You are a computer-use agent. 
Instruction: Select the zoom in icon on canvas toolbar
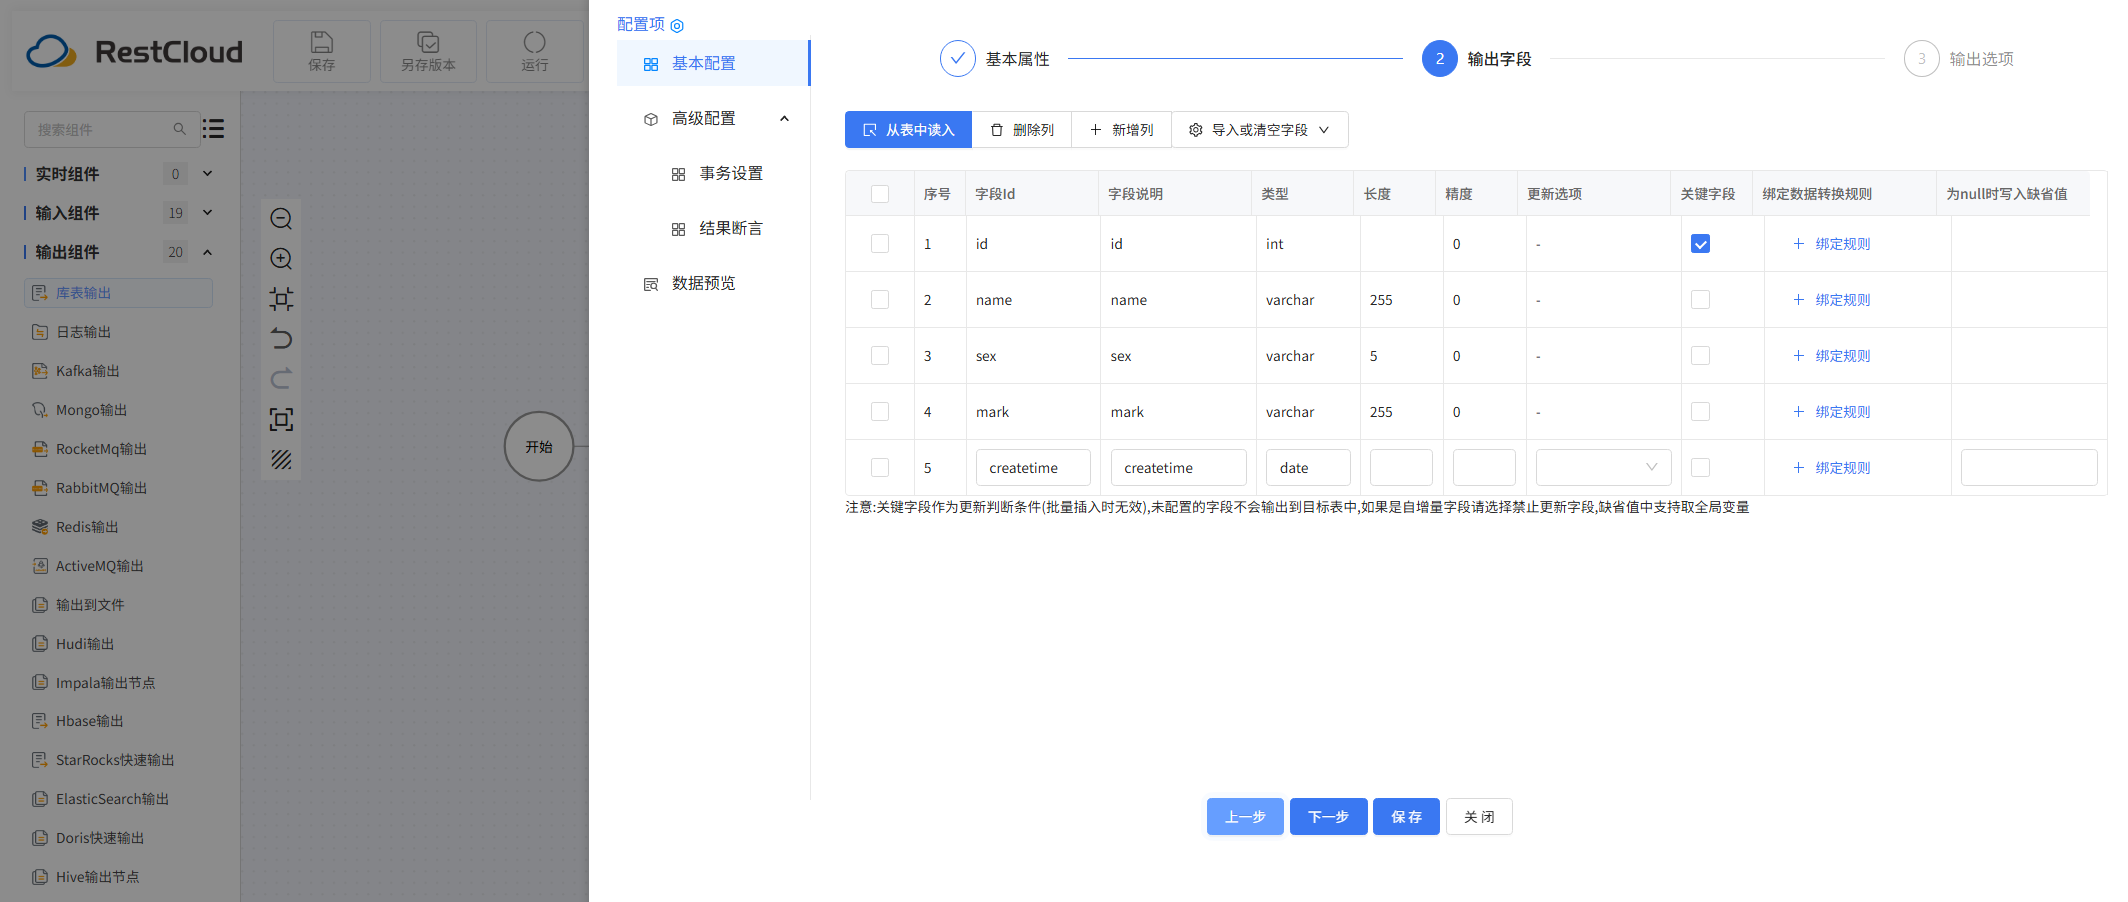[281, 259]
